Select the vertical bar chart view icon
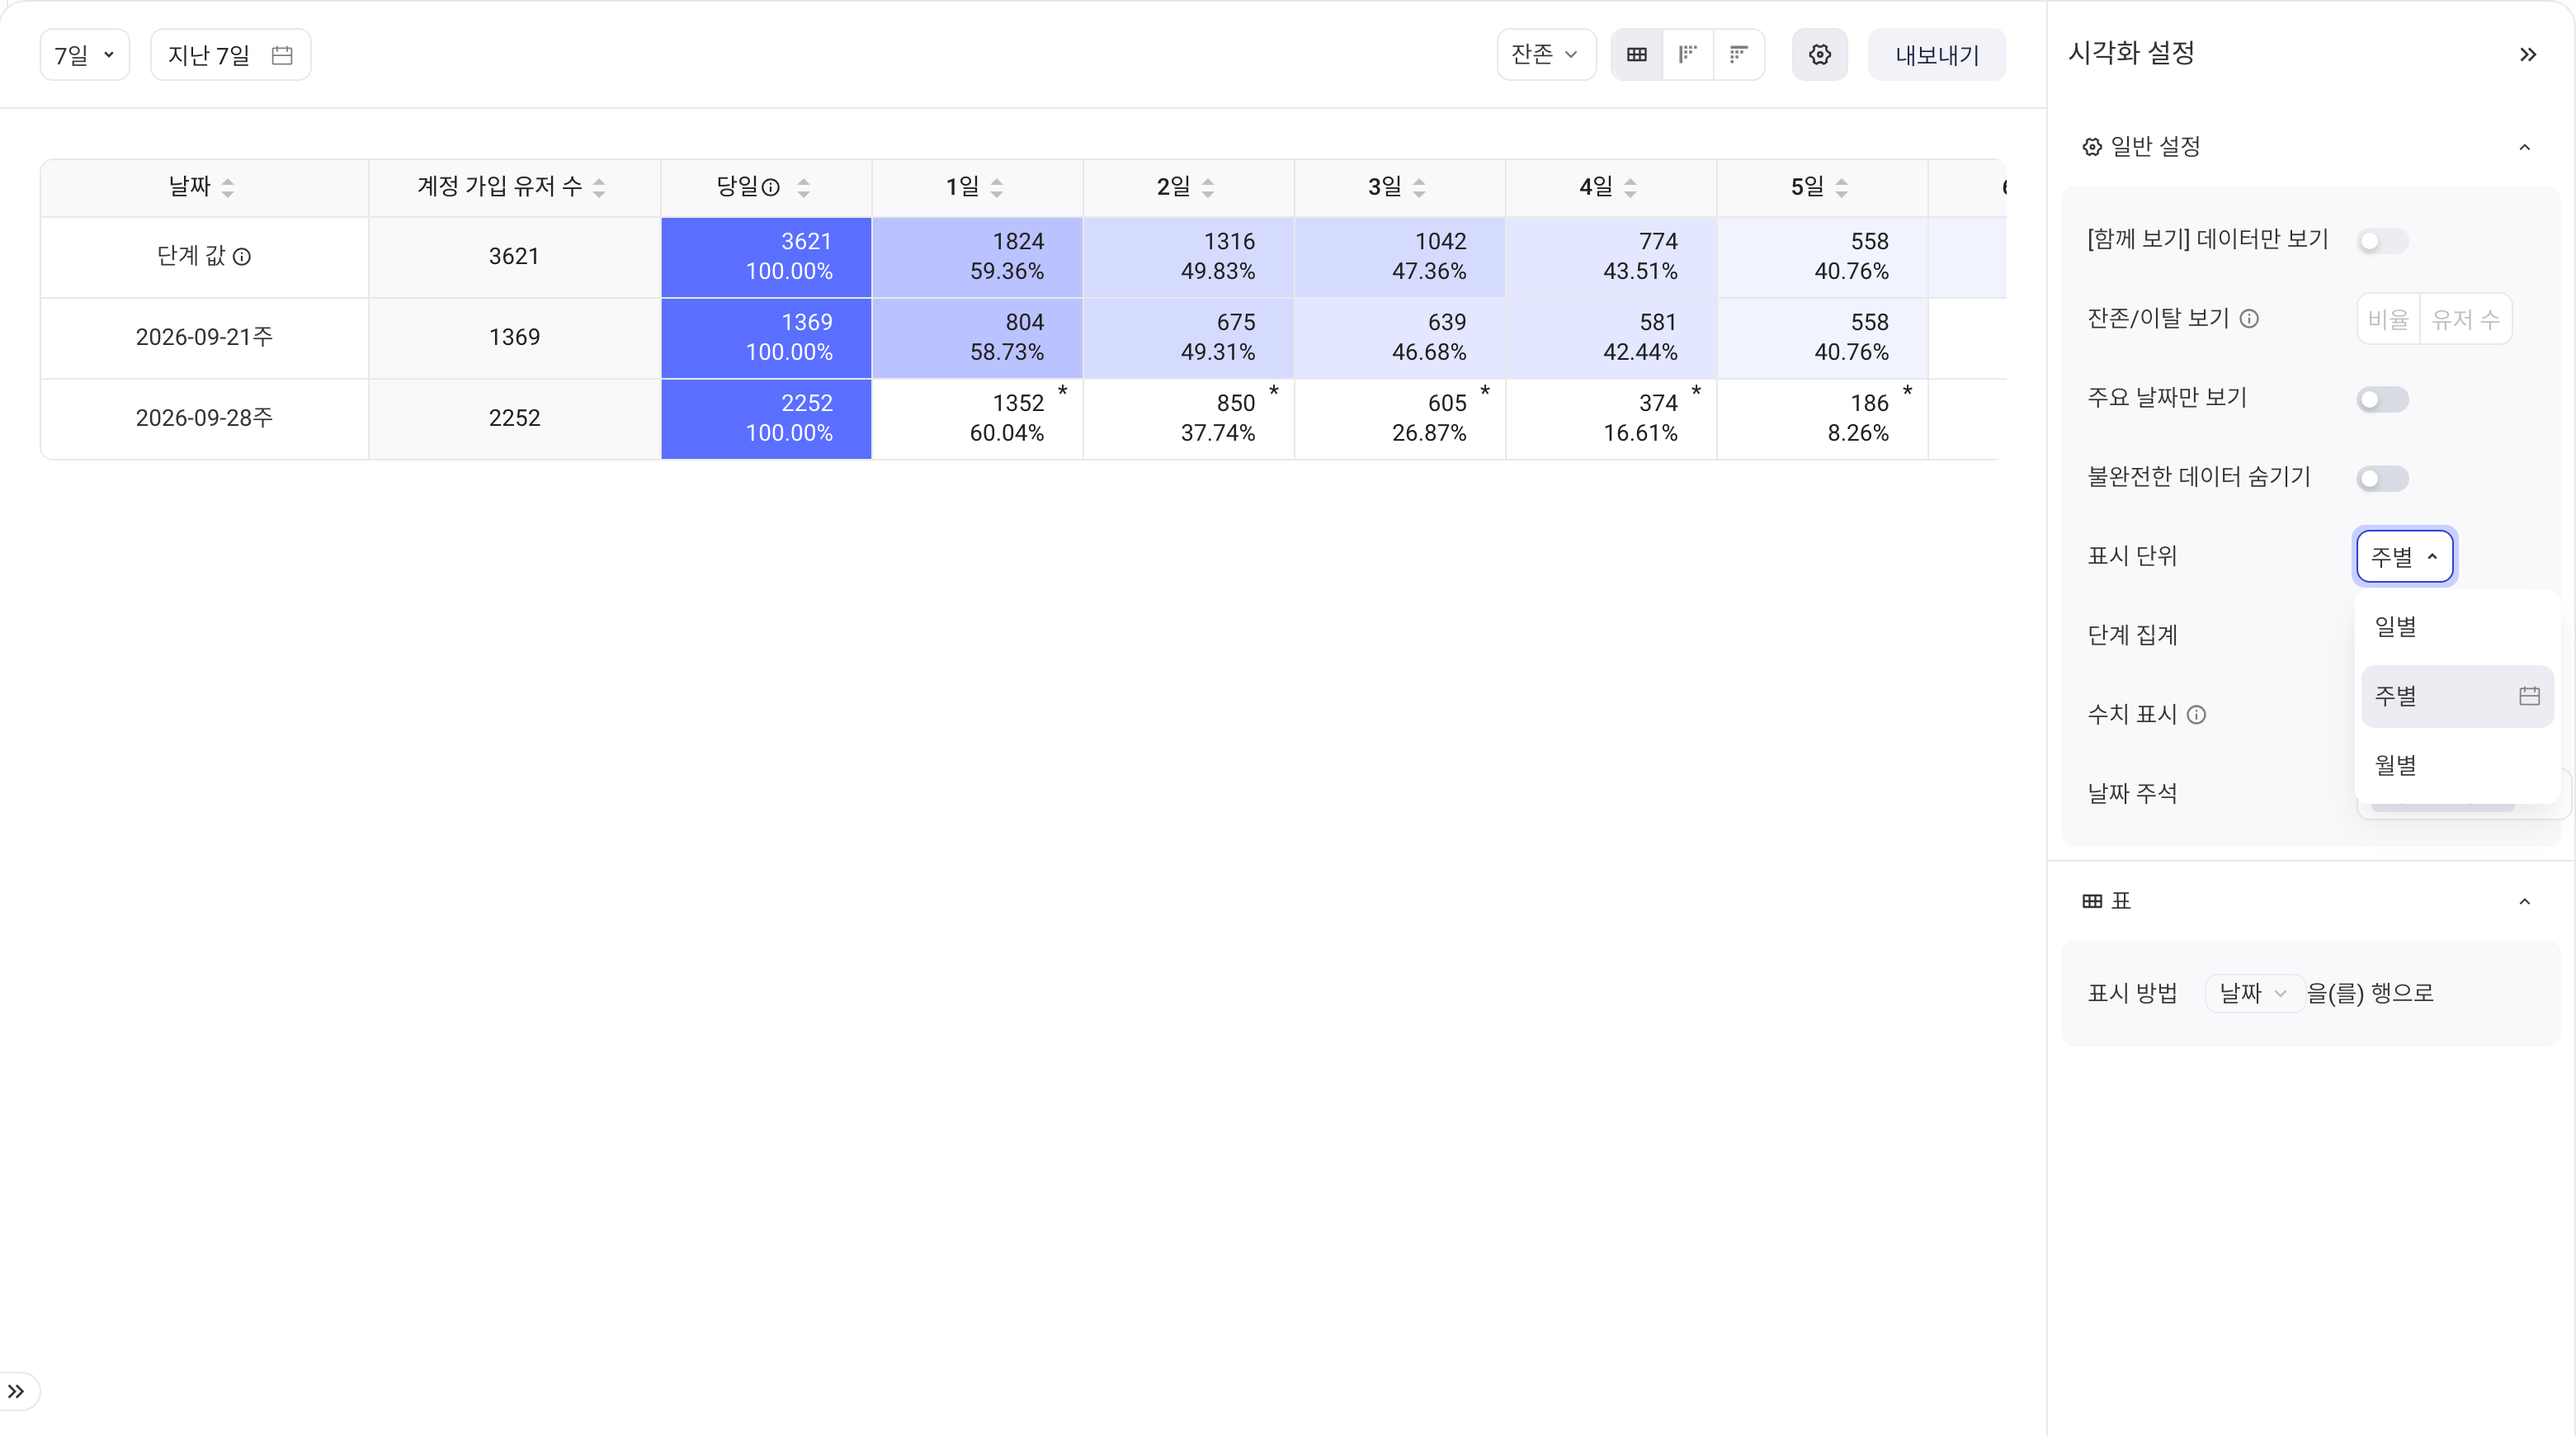Screen dimensions: 2576x1436 coord(1688,54)
